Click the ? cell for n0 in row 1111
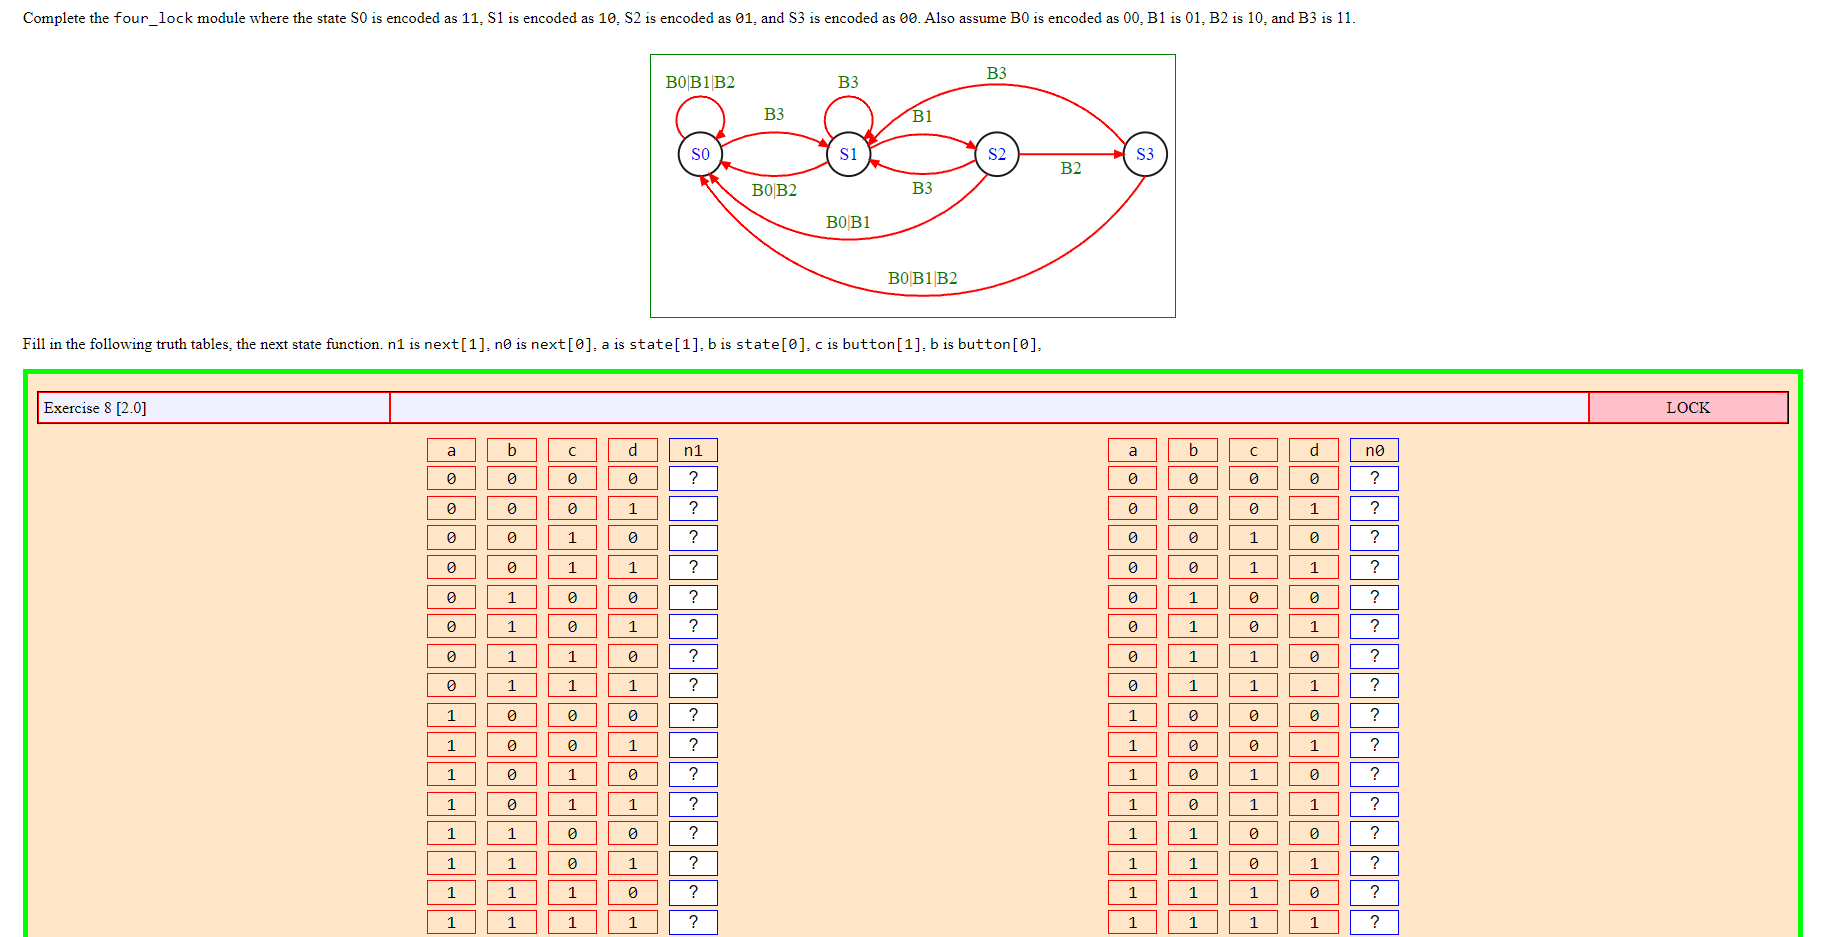The width and height of the screenshot is (1827, 937). [x=1374, y=921]
